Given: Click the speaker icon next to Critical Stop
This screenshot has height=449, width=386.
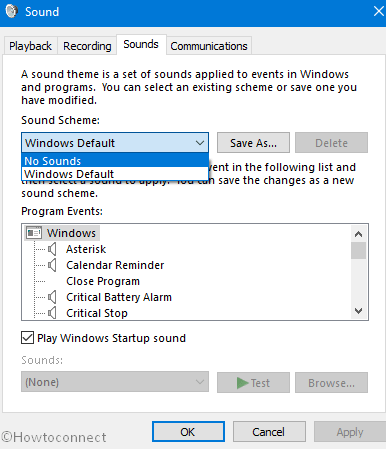Looking at the screenshot, I should [52, 313].
